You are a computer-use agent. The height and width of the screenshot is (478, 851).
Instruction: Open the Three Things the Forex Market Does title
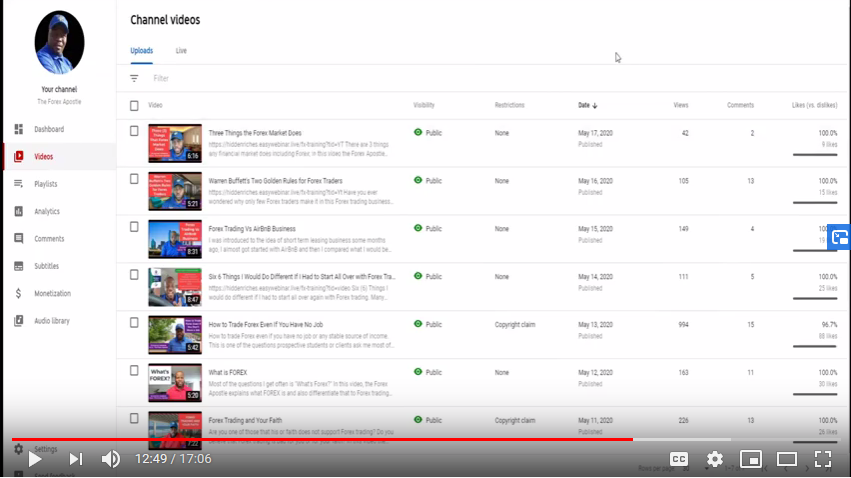pos(255,133)
